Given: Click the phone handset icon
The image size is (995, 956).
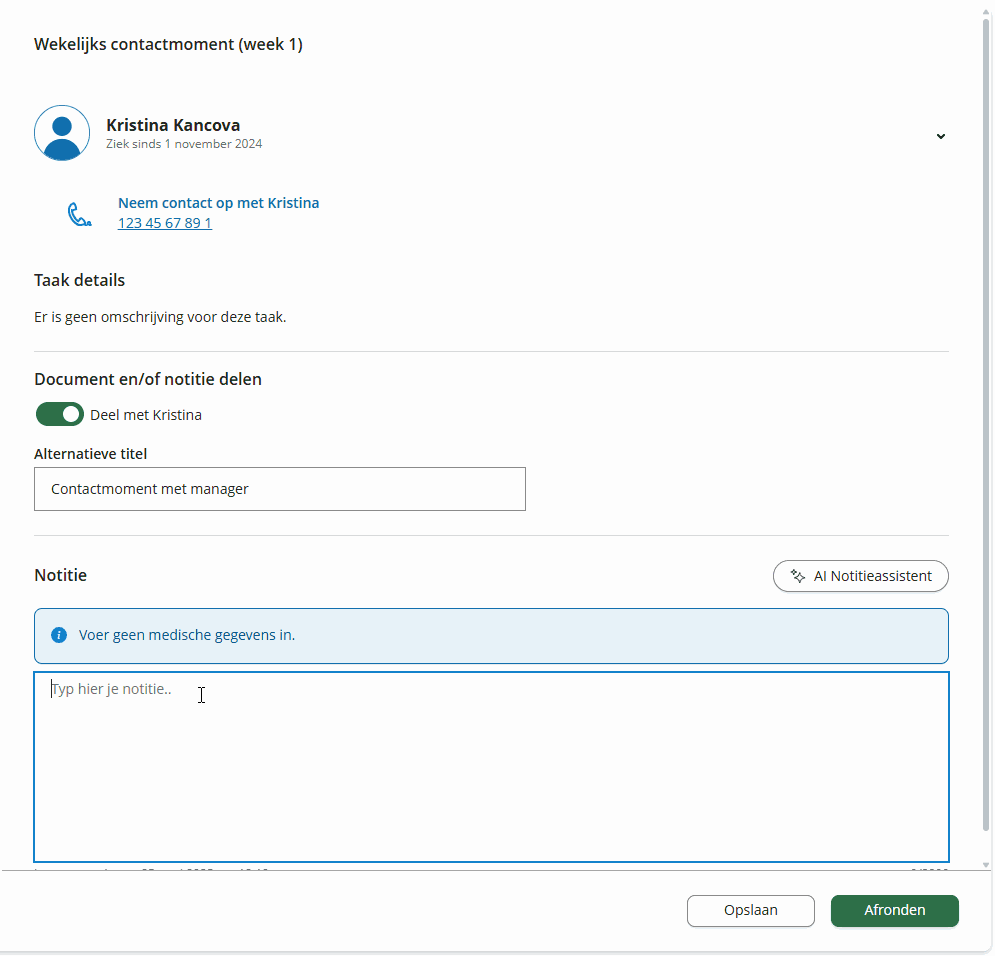Looking at the screenshot, I should pyautogui.click(x=79, y=214).
